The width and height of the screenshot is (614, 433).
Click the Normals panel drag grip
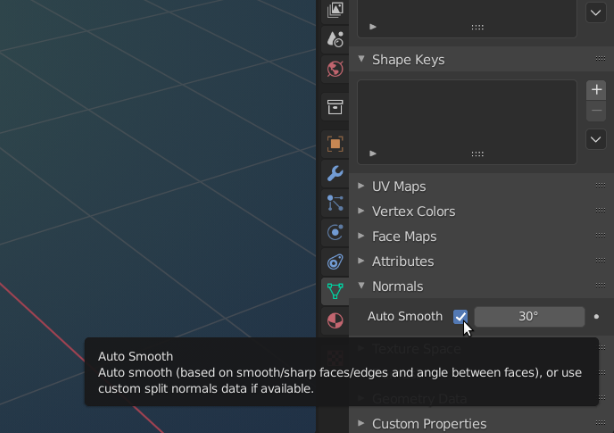click(x=600, y=285)
